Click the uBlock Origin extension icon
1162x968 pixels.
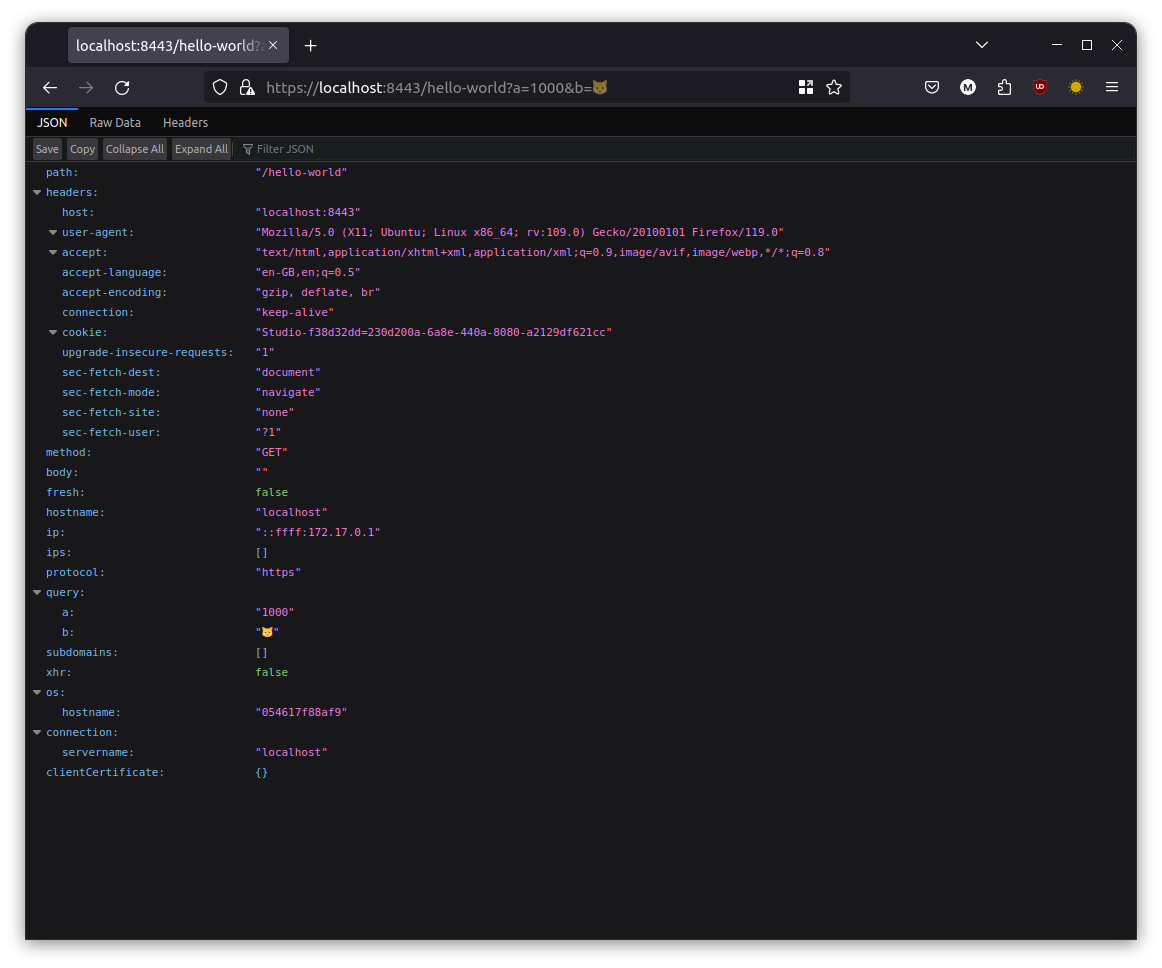click(1040, 88)
